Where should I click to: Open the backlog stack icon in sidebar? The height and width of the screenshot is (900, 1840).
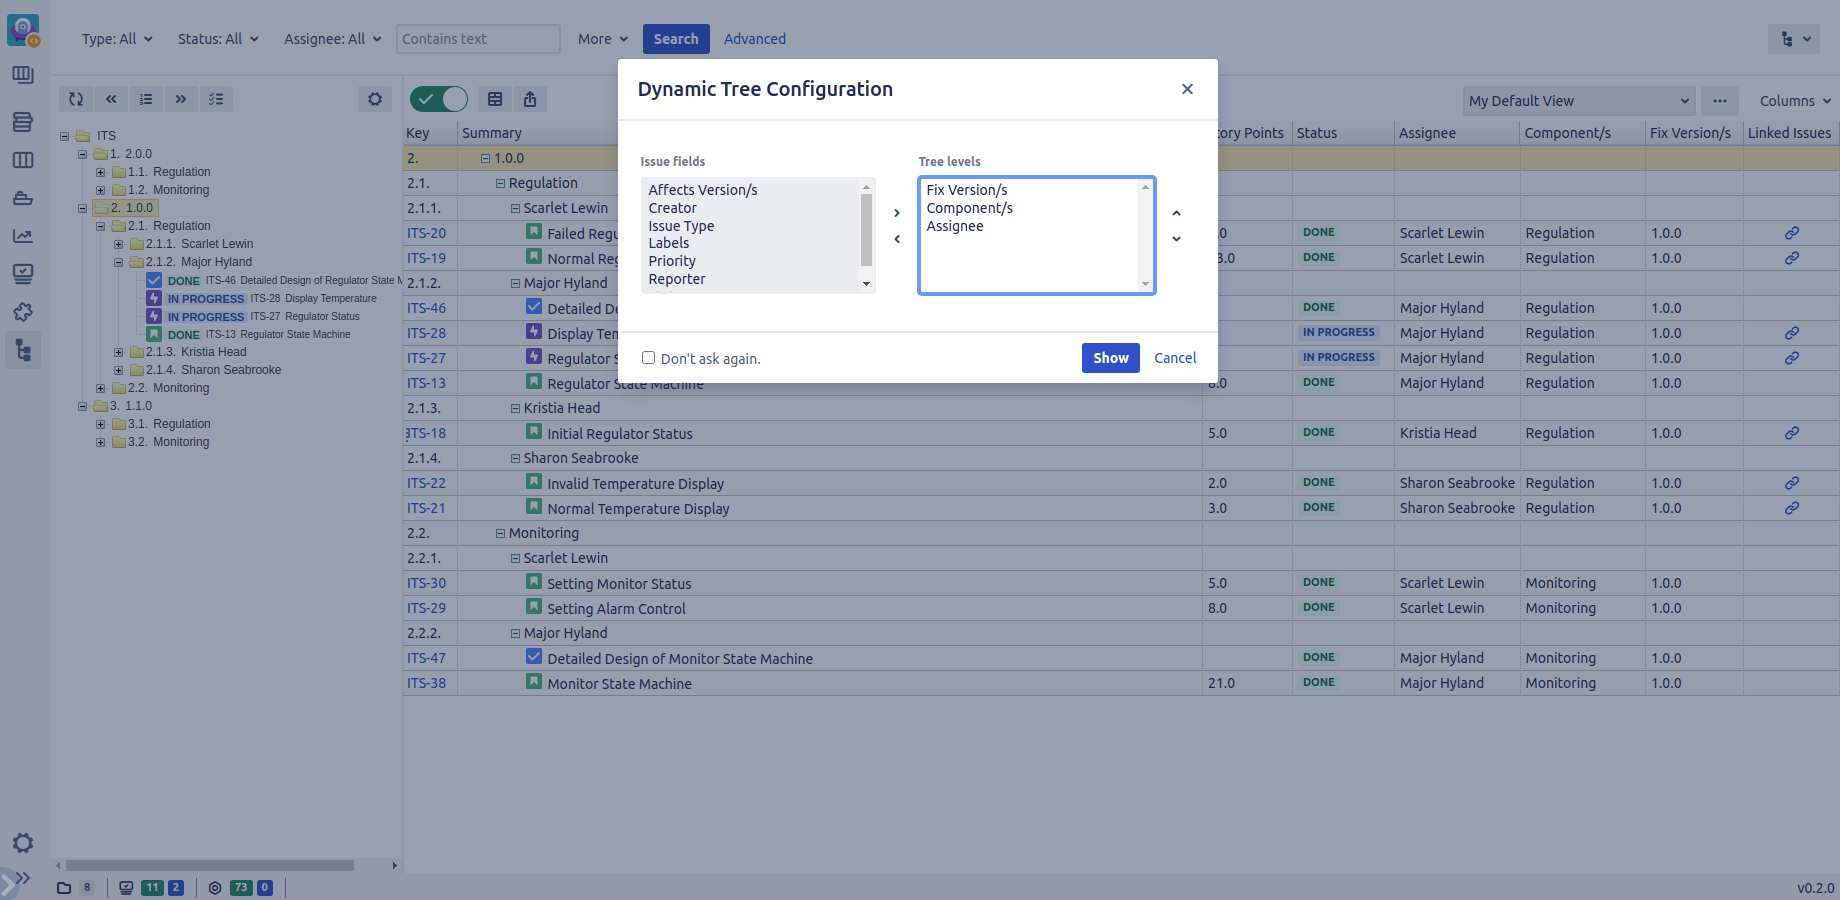(x=23, y=122)
